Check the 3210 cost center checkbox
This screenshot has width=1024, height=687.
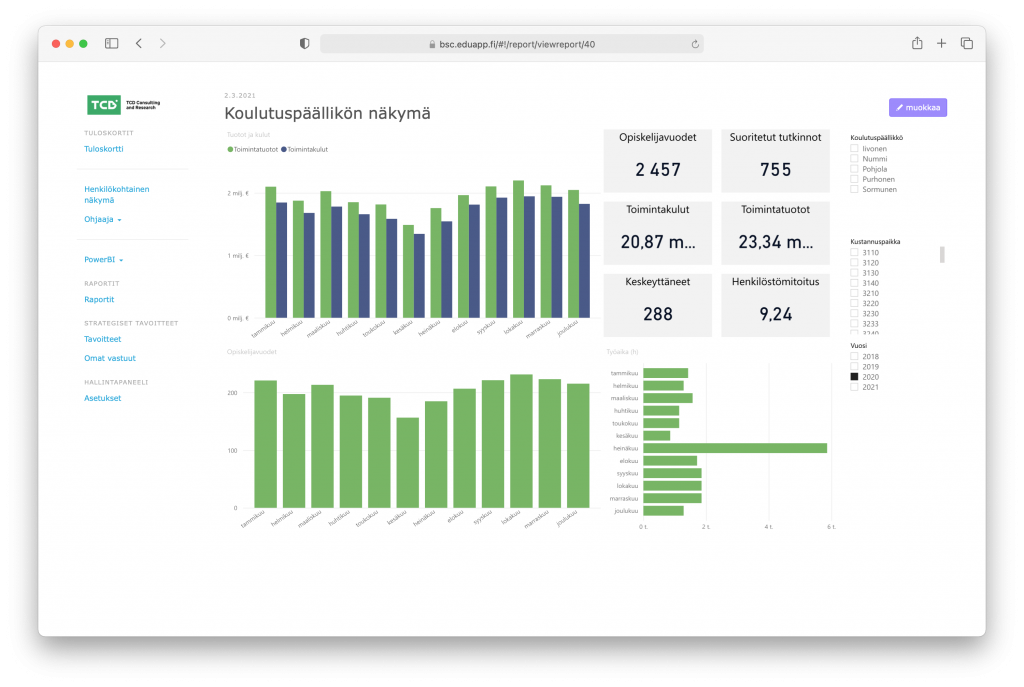[x=854, y=293]
